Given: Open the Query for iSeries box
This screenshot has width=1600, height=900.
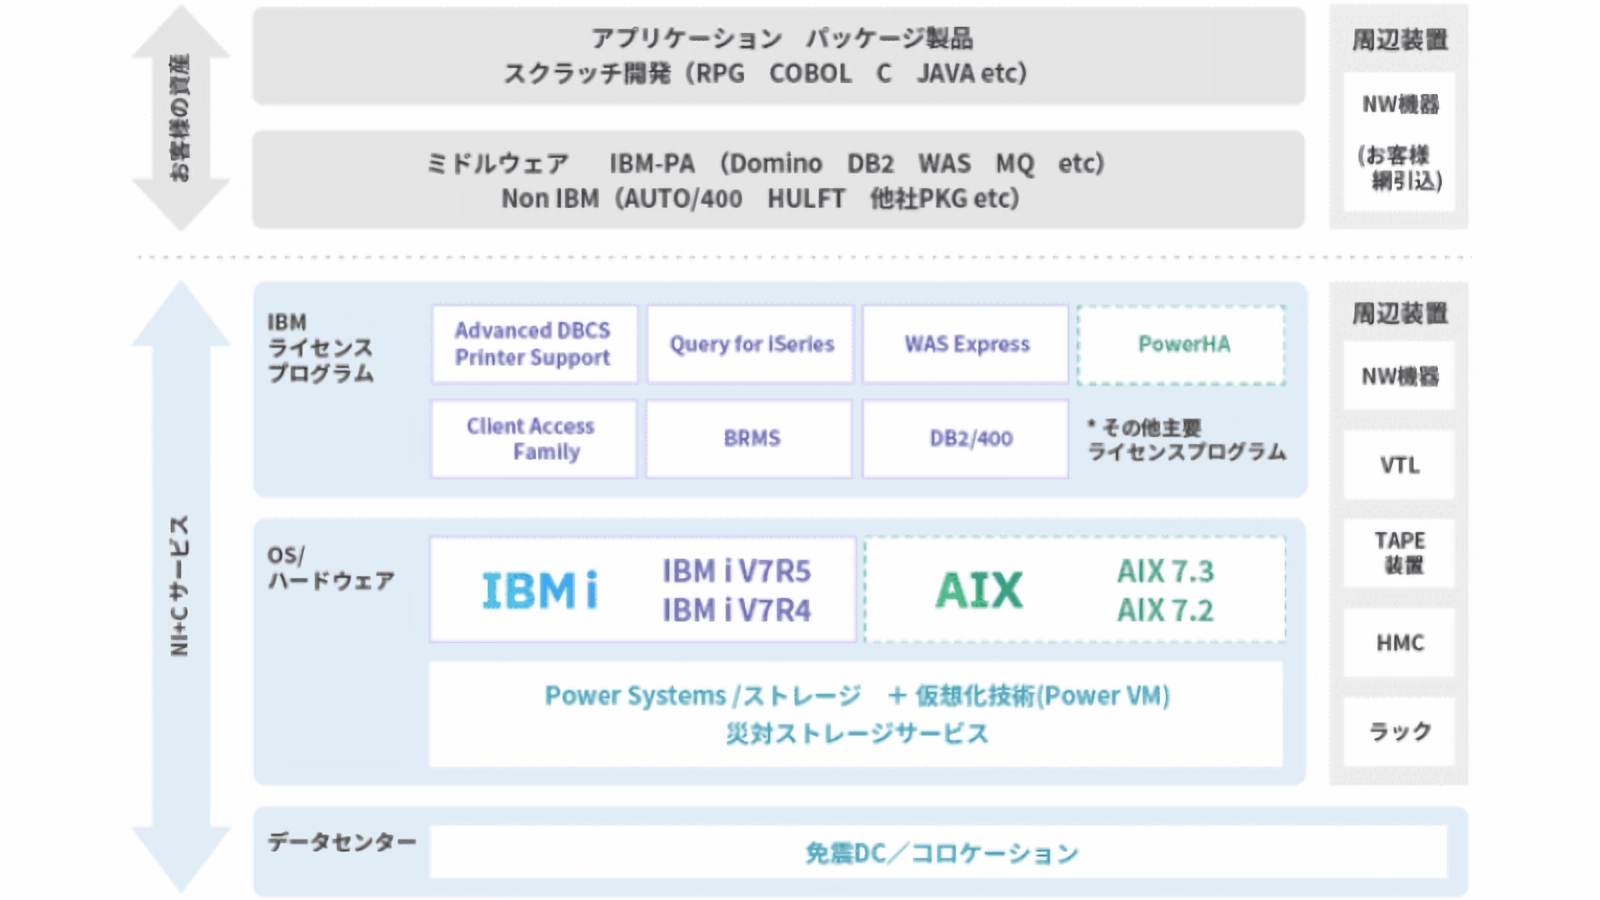Looking at the screenshot, I should pos(751,344).
